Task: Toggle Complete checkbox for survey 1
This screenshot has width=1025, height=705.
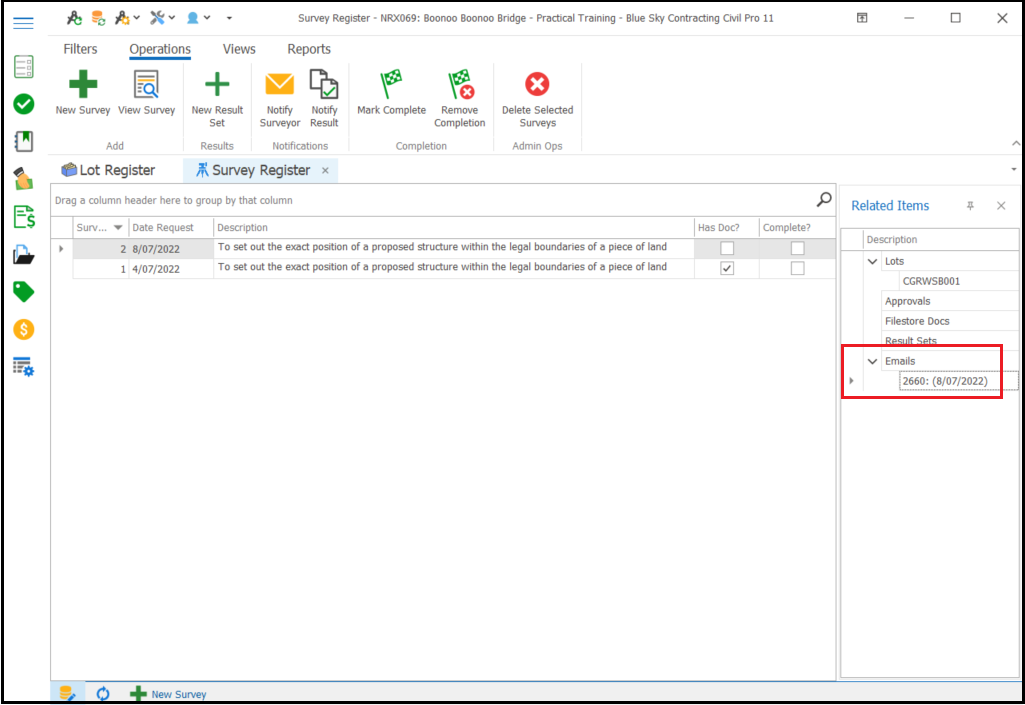Action: pos(797,269)
